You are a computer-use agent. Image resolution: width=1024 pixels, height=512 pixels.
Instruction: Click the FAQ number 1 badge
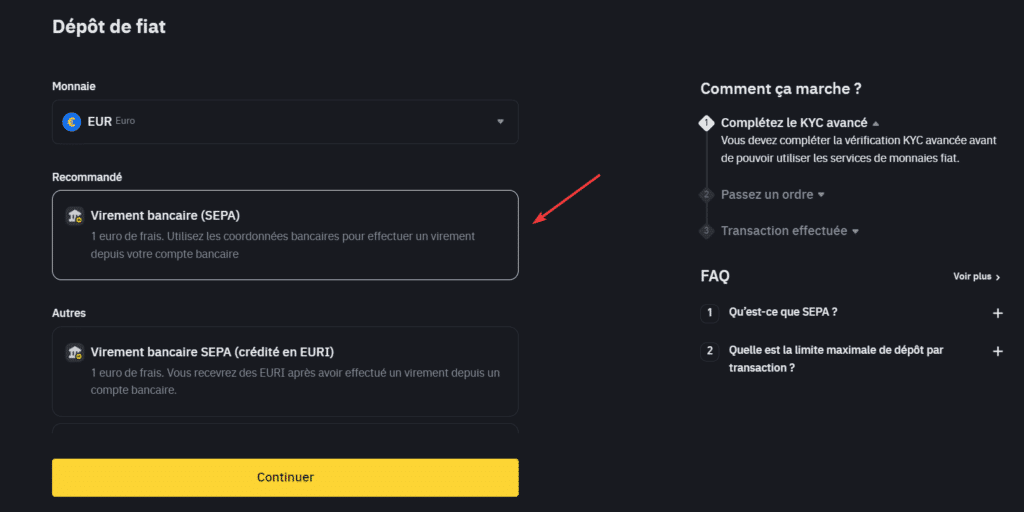point(709,313)
